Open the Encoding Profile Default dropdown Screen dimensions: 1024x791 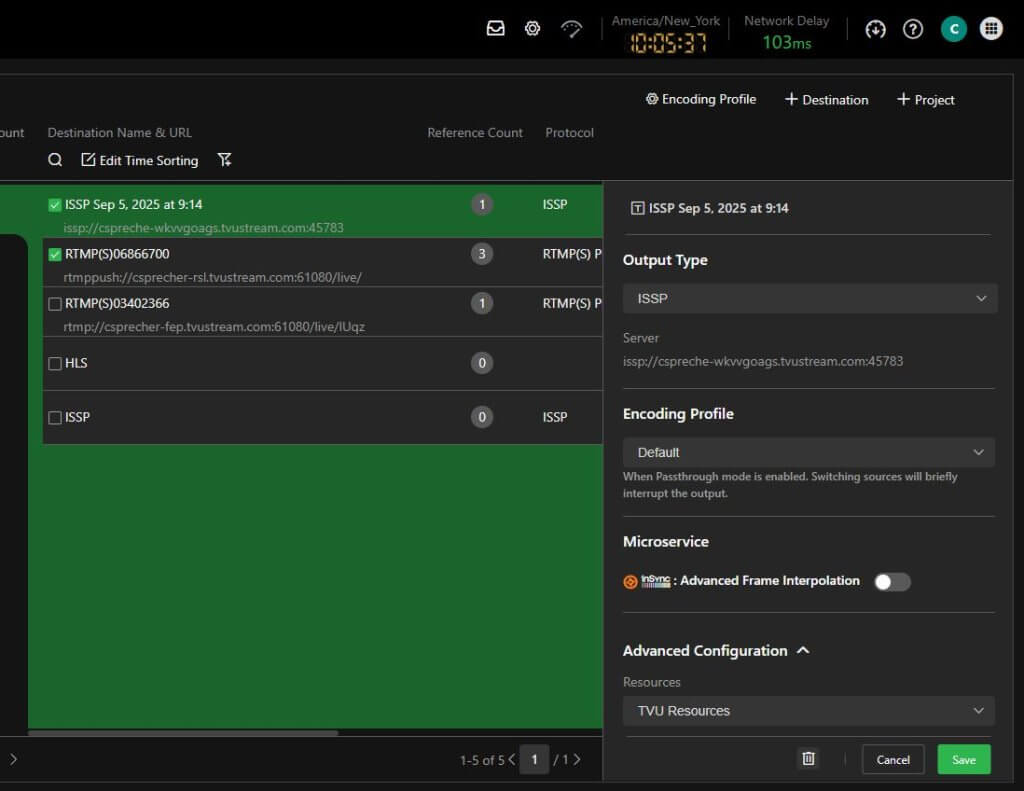pos(808,452)
